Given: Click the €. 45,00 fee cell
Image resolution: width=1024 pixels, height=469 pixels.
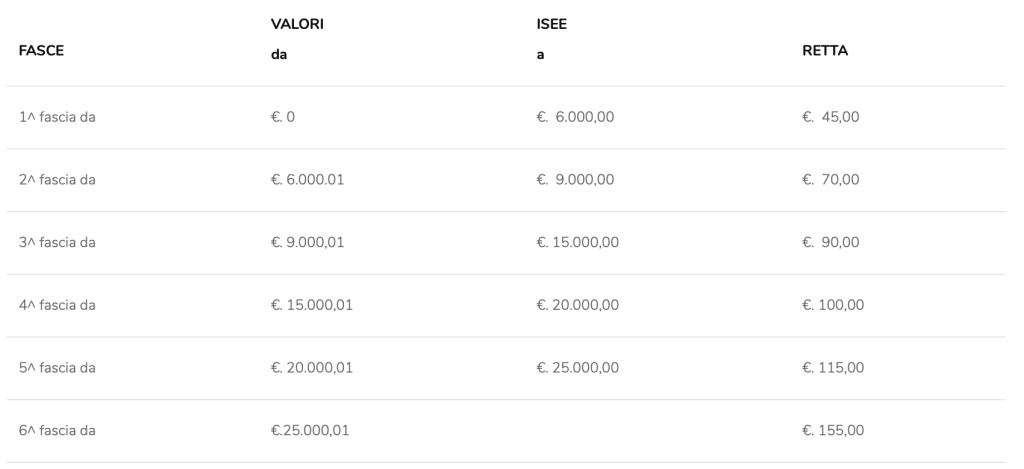Looking at the screenshot, I should (x=831, y=117).
